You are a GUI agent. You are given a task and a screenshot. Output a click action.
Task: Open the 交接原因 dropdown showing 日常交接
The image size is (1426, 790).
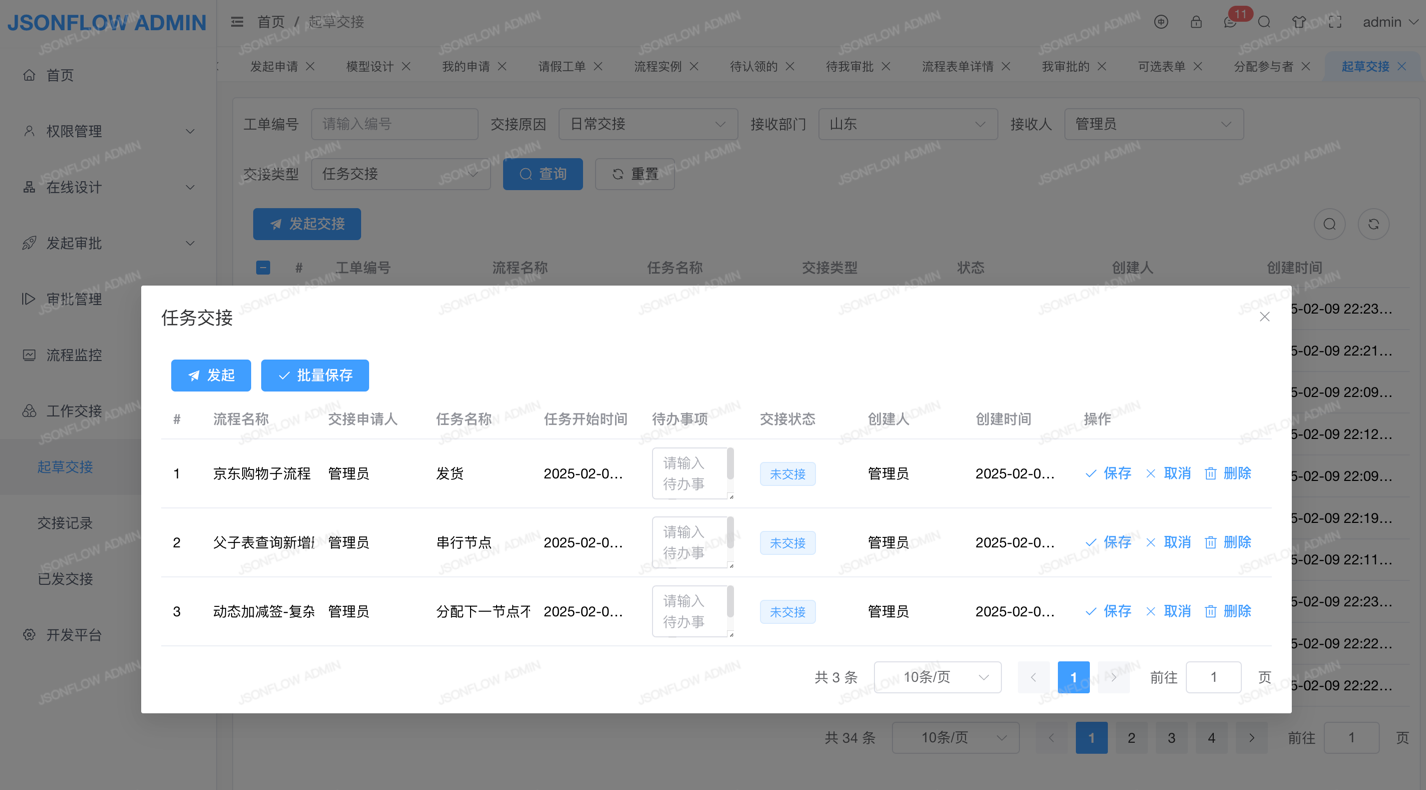[x=647, y=124]
